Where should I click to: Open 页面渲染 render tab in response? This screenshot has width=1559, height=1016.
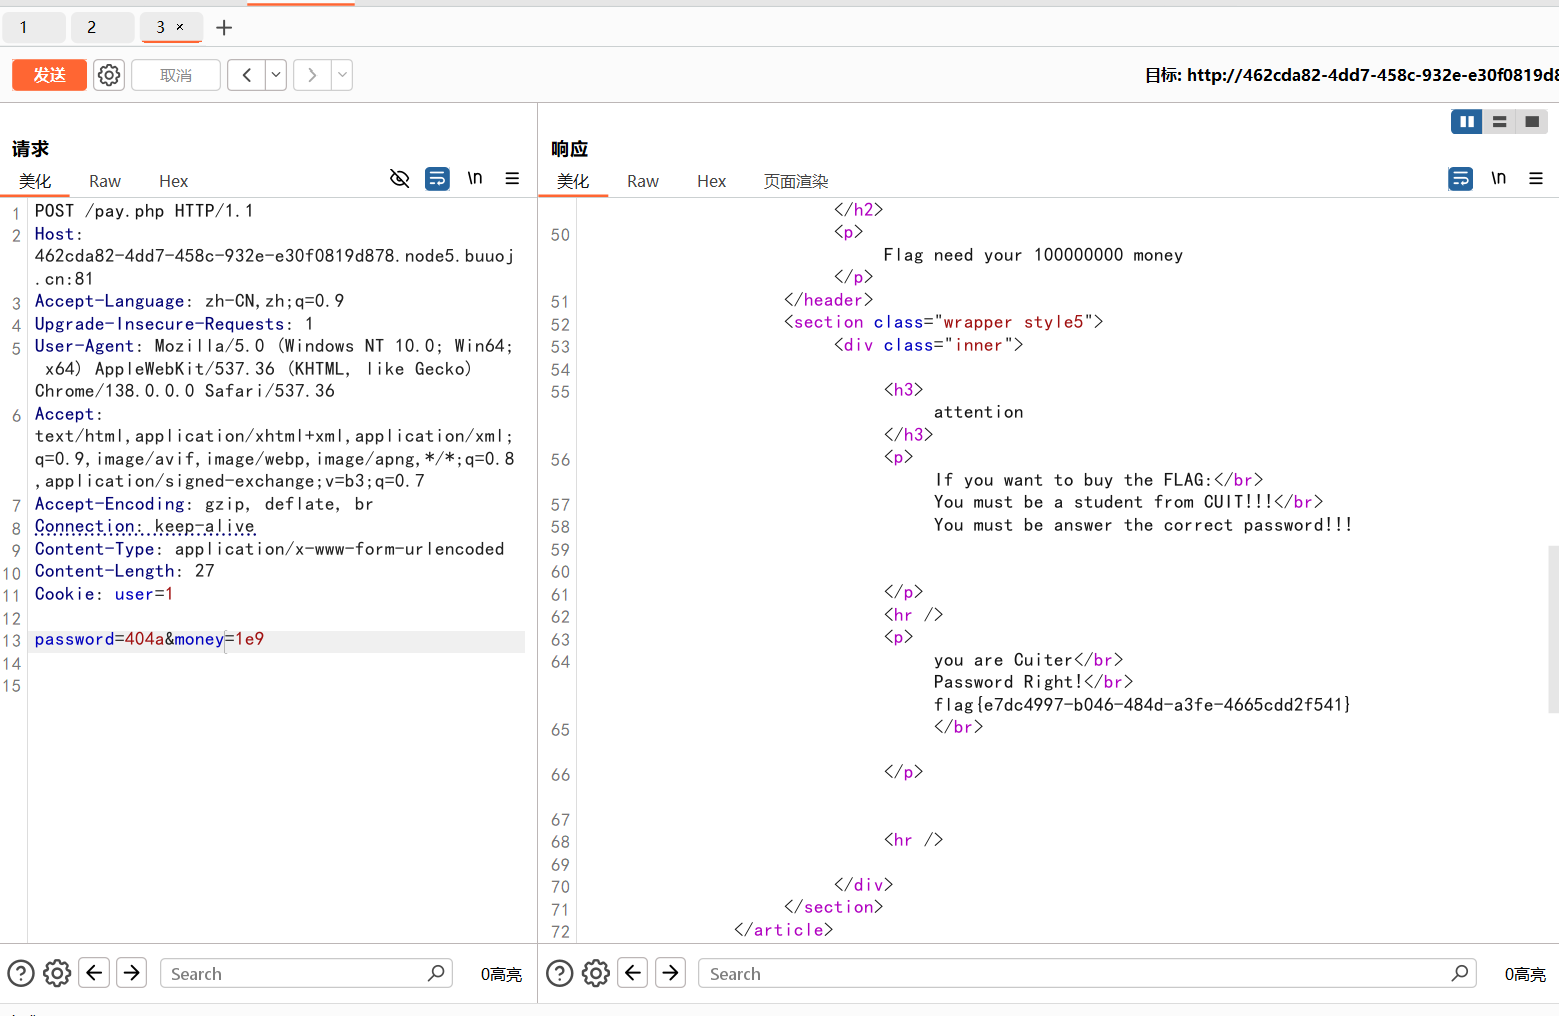coord(796,181)
